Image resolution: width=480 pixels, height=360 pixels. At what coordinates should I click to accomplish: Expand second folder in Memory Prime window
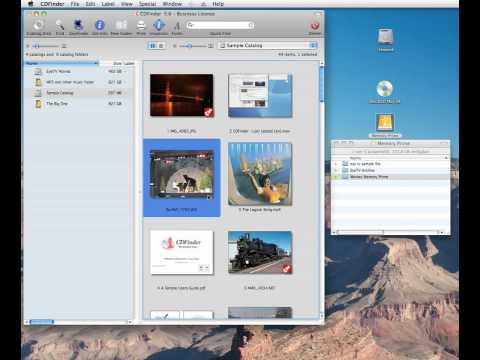[336, 170]
